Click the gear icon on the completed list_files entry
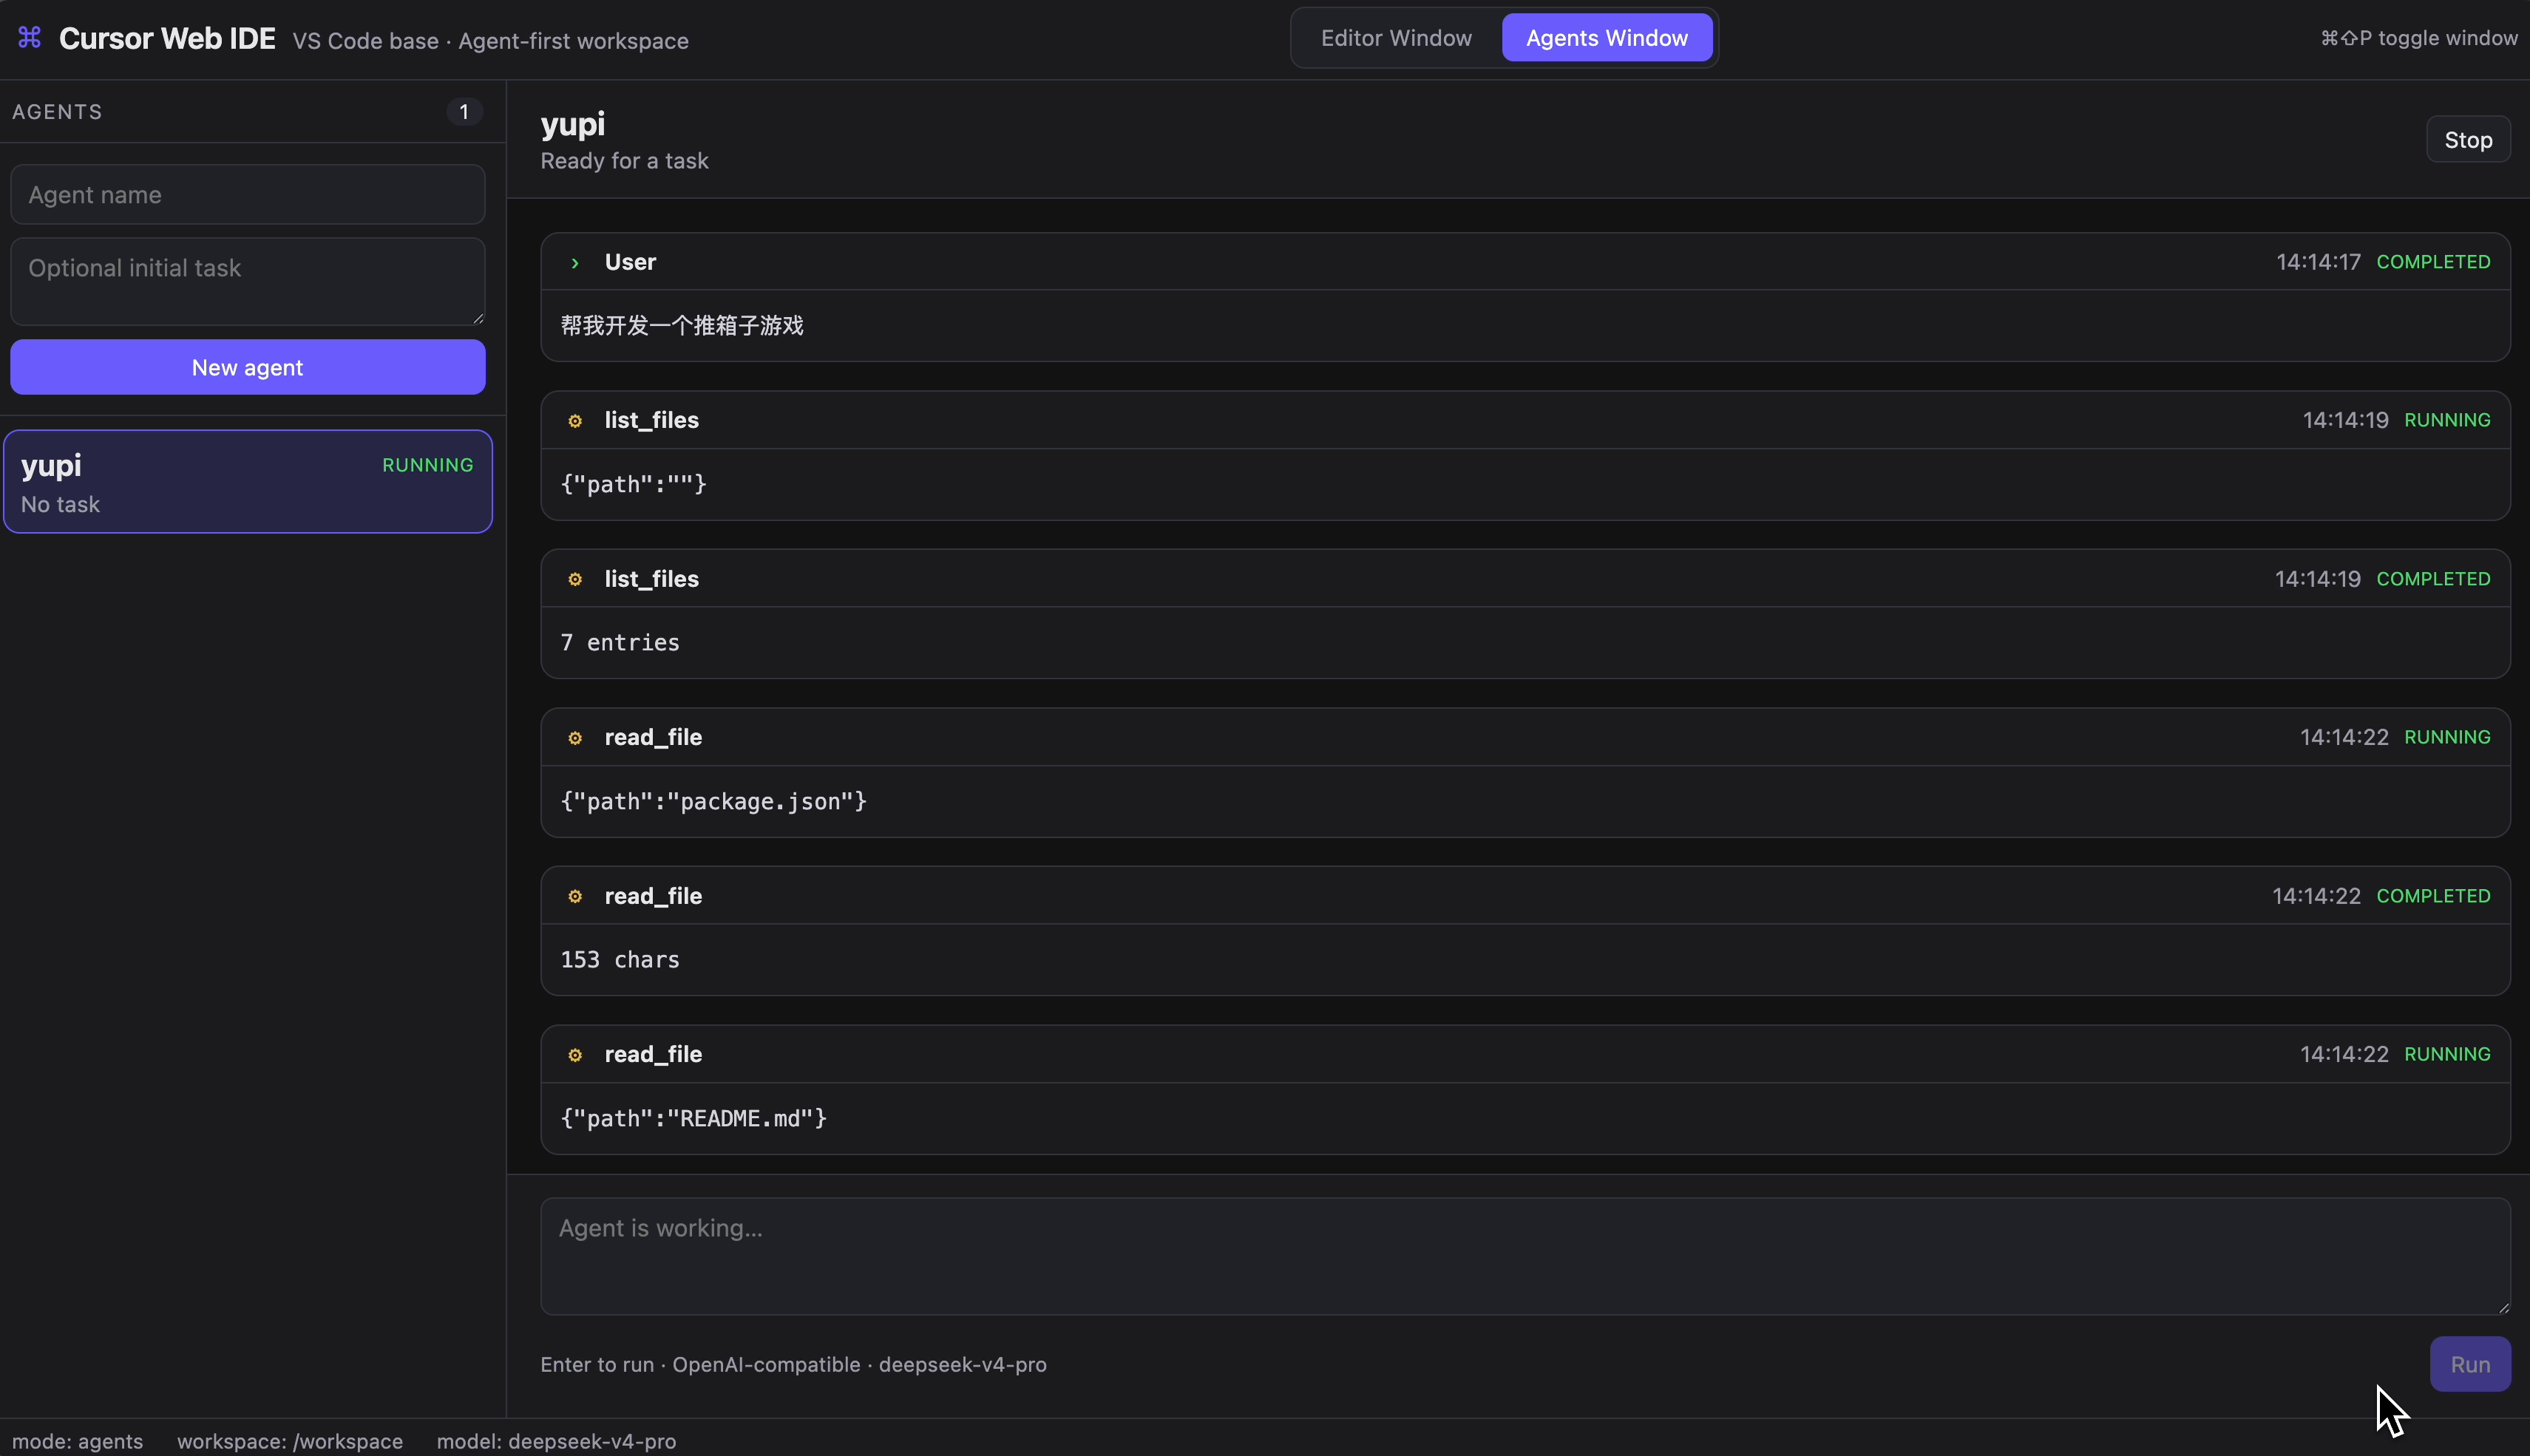This screenshot has height=1456, width=2530. pyautogui.click(x=575, y=579)
